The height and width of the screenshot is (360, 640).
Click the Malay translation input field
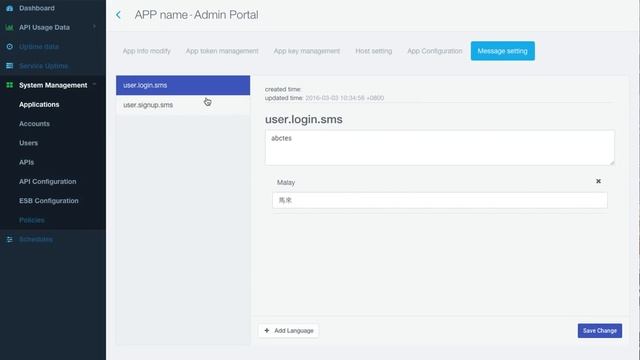(x=440, y=200)
